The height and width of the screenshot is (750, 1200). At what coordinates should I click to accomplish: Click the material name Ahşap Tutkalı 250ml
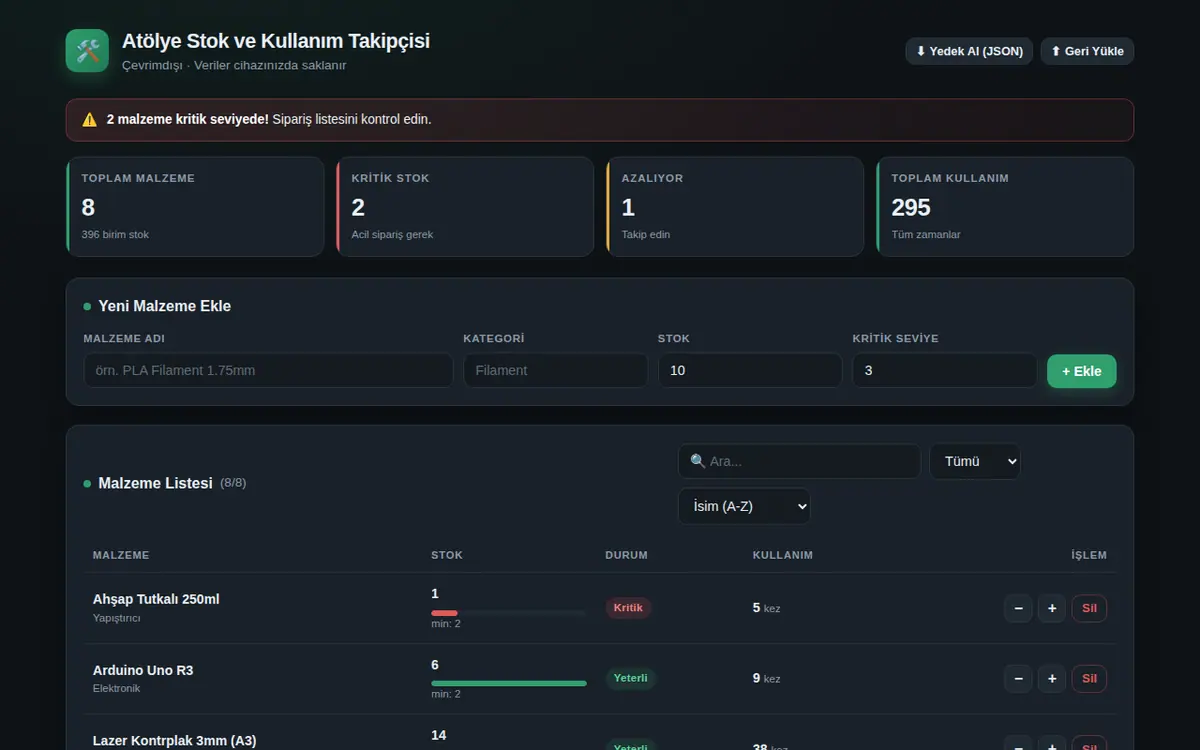156,599
